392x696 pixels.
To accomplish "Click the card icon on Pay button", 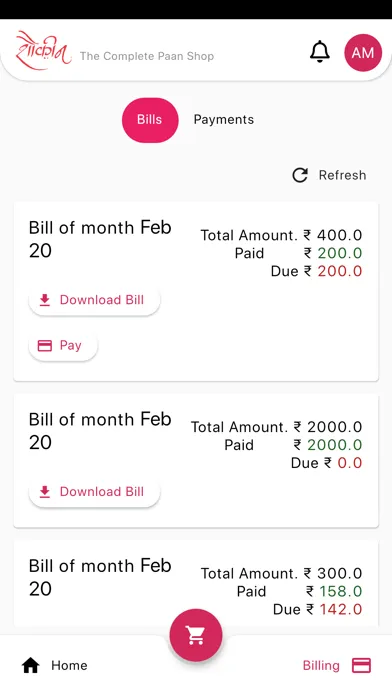I will pos(44,346).
